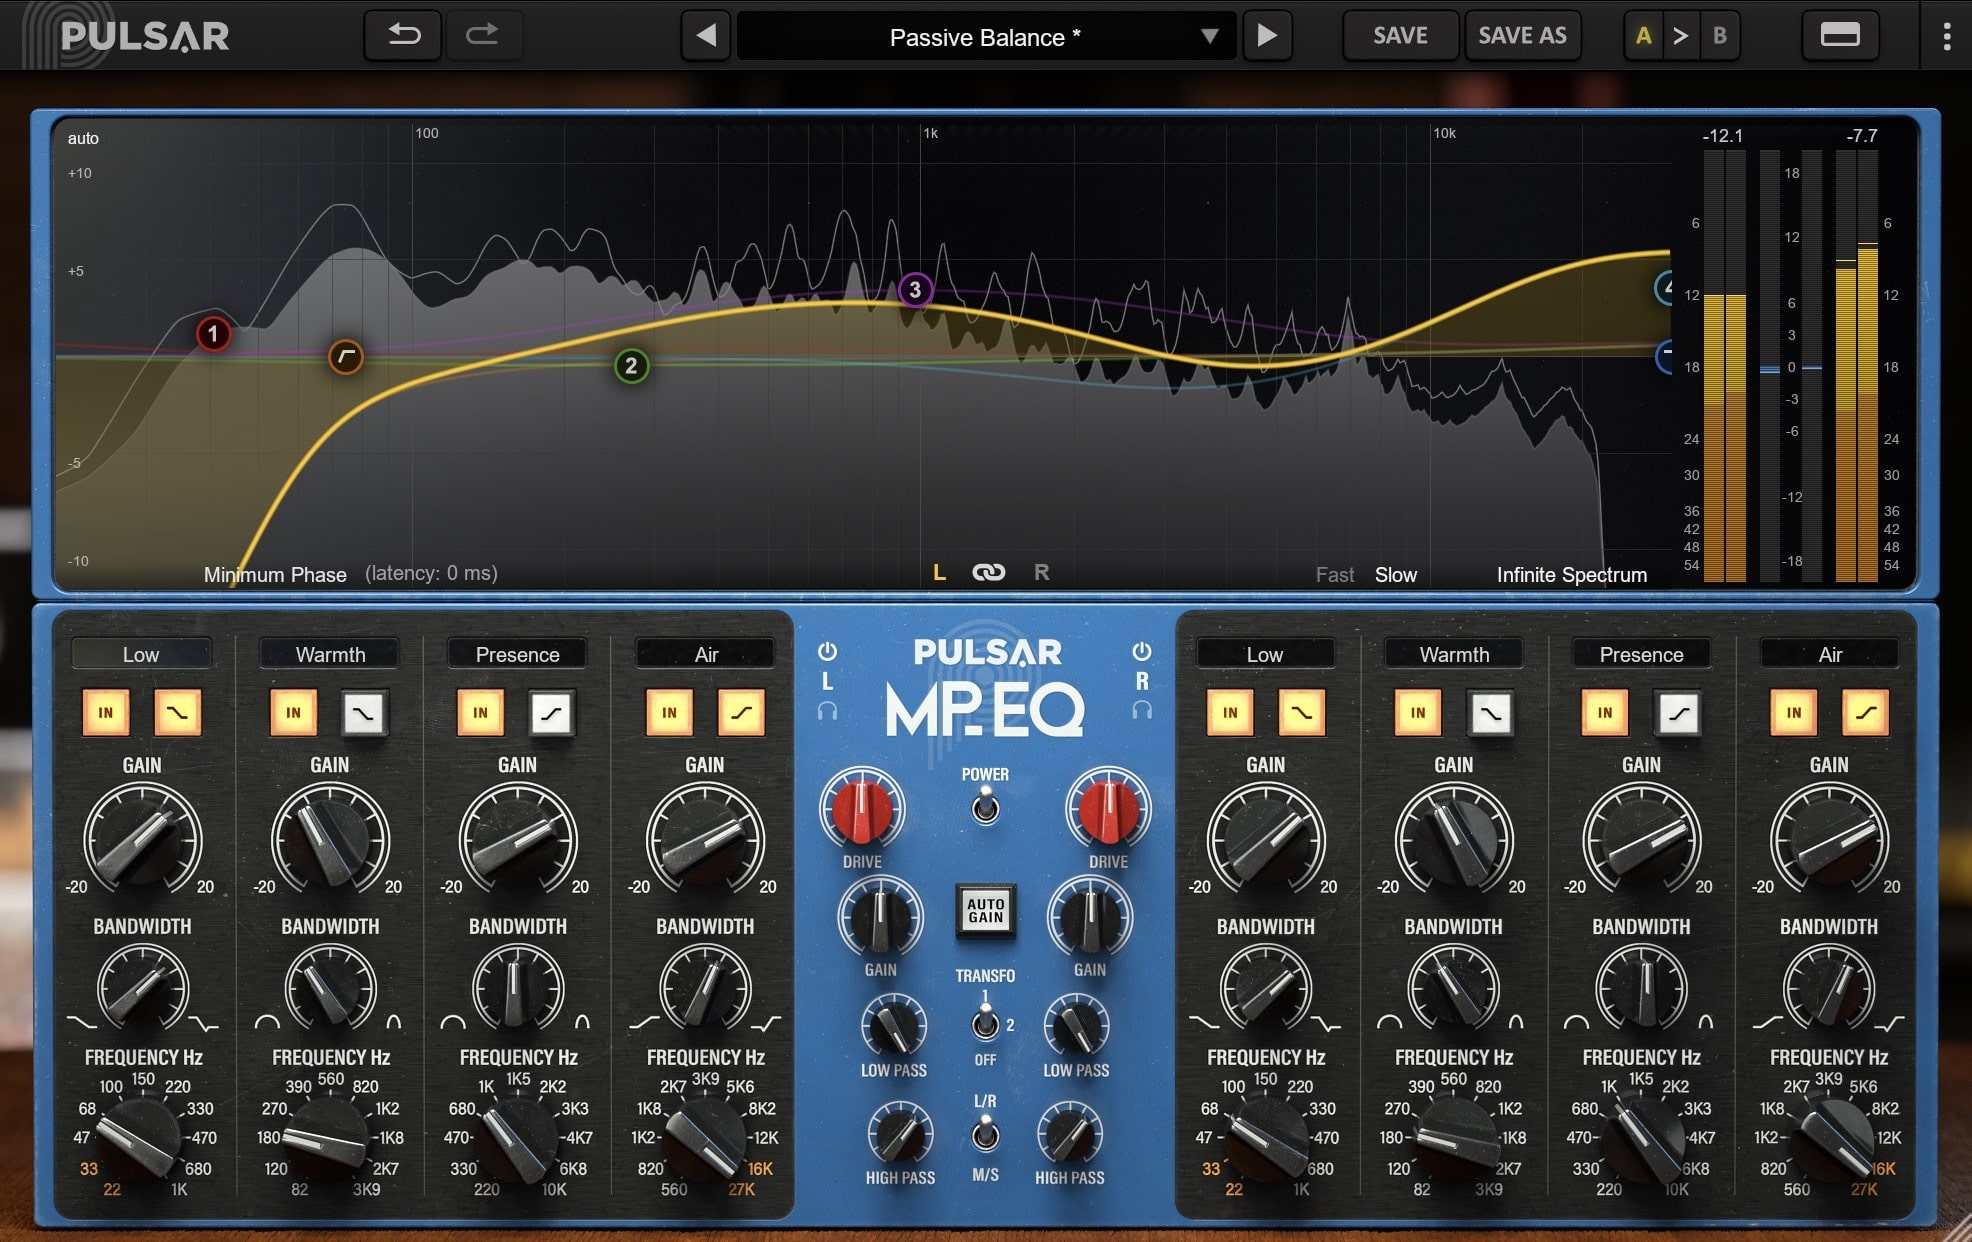Click the next preset arrow
The image size is (1972, 1242).
(1267, 35)
